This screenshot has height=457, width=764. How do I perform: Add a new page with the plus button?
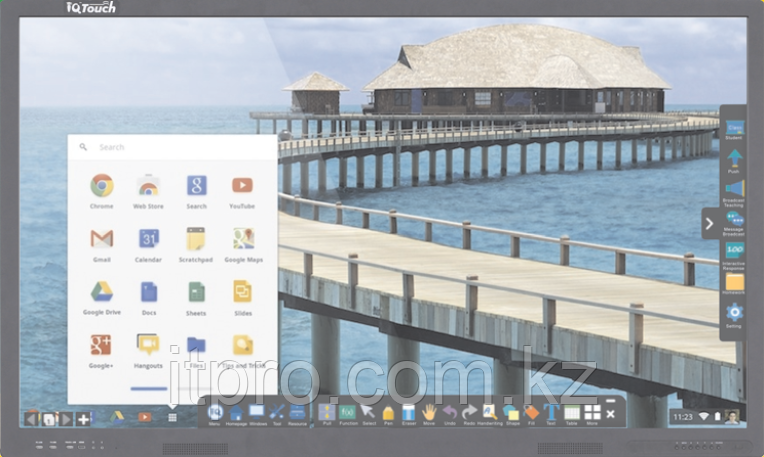pos(83,419)
